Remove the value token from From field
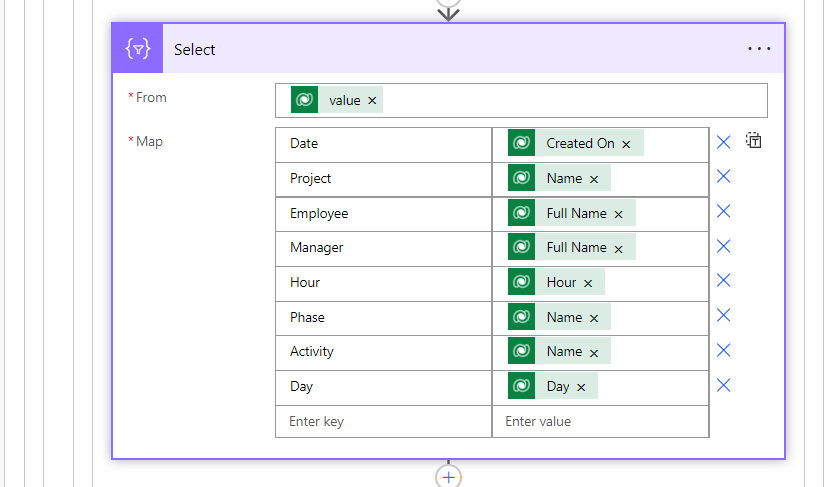835x487 pixels. click(x=372, y=101)
